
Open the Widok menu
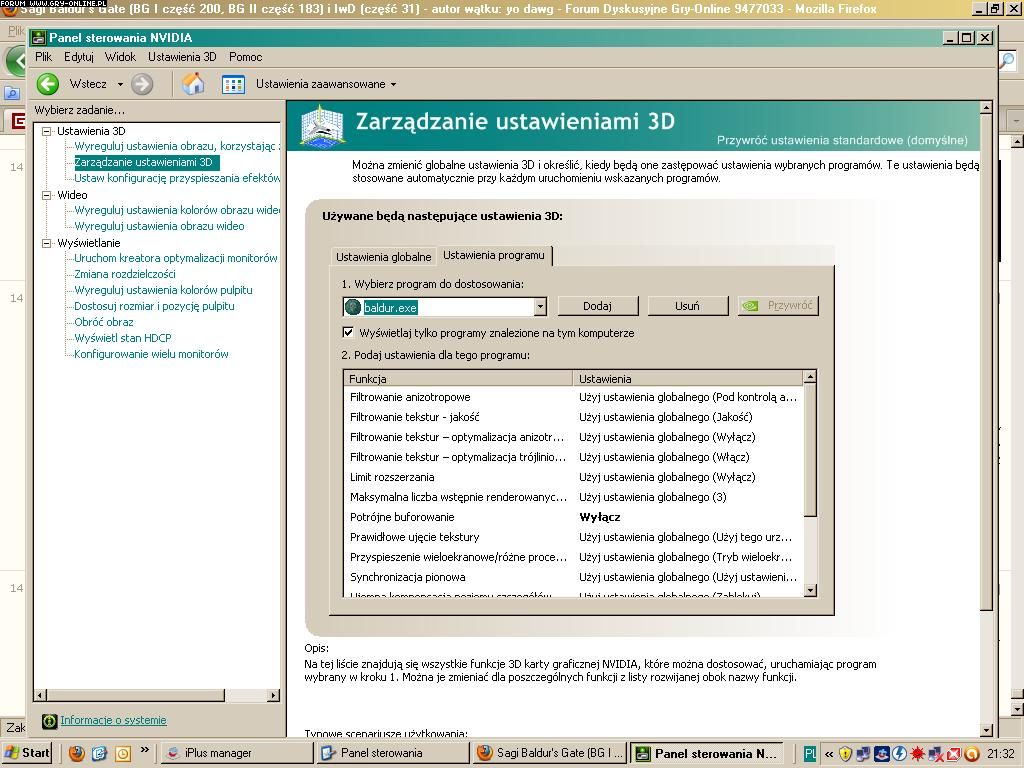121,57
